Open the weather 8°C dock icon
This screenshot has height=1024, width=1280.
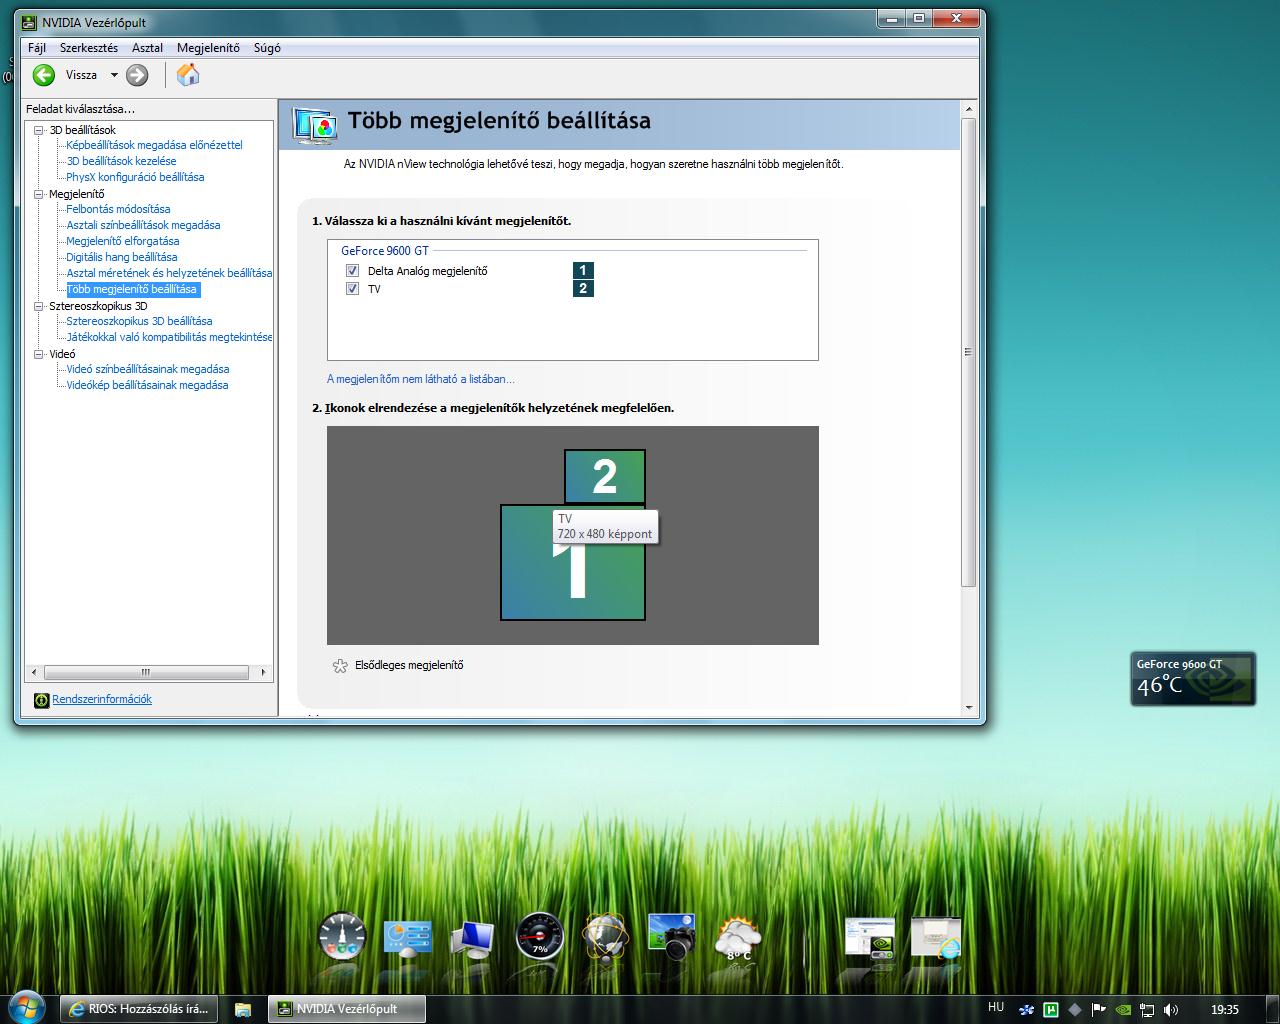click(x=738, y=939)
